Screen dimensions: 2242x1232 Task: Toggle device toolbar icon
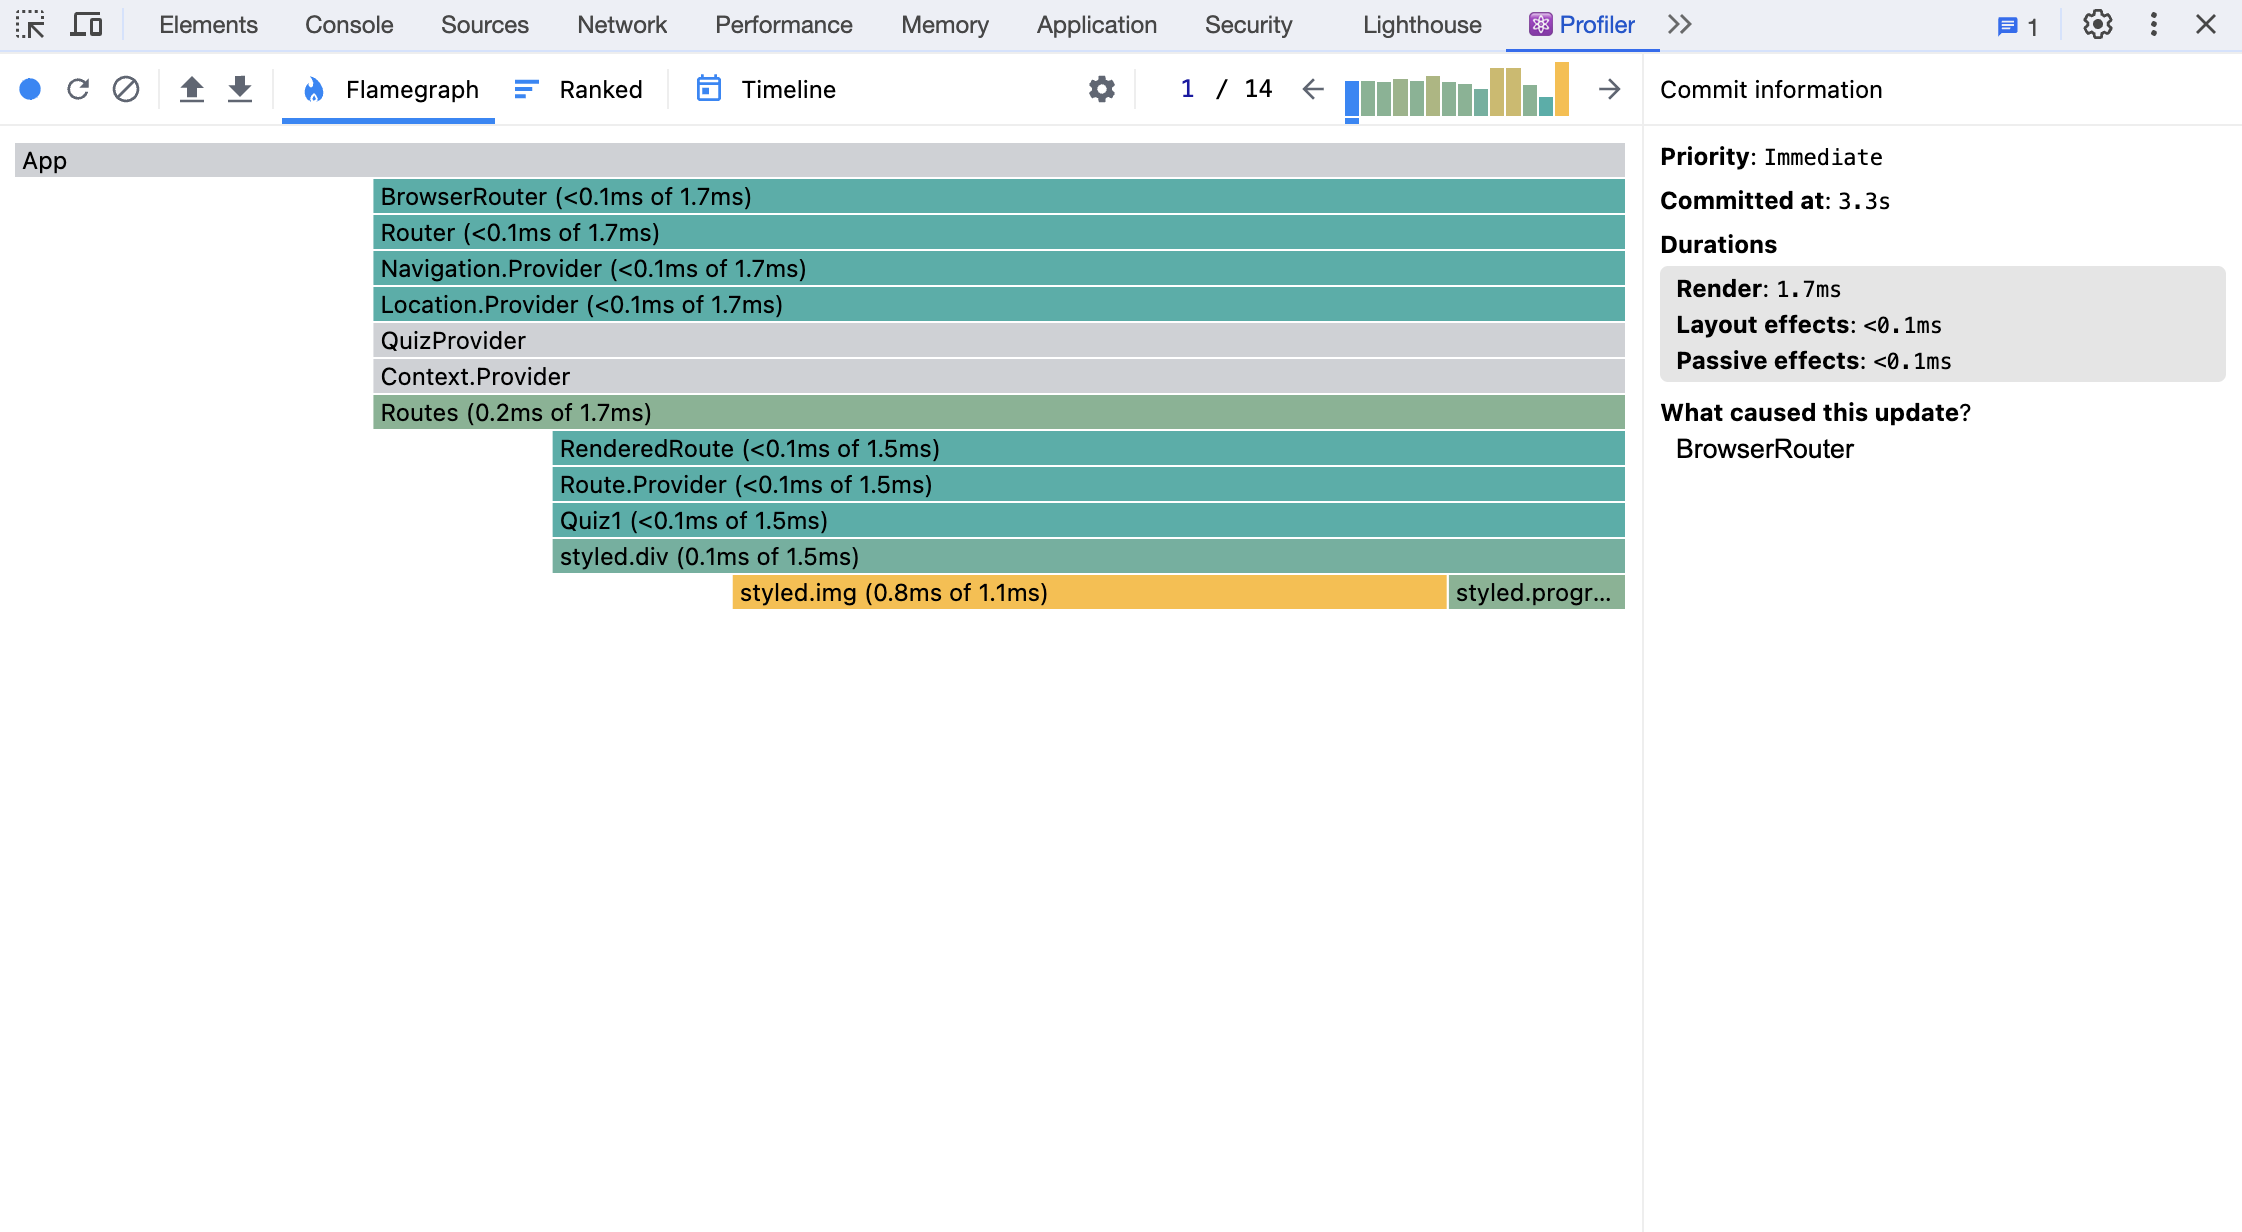[86, 24]
